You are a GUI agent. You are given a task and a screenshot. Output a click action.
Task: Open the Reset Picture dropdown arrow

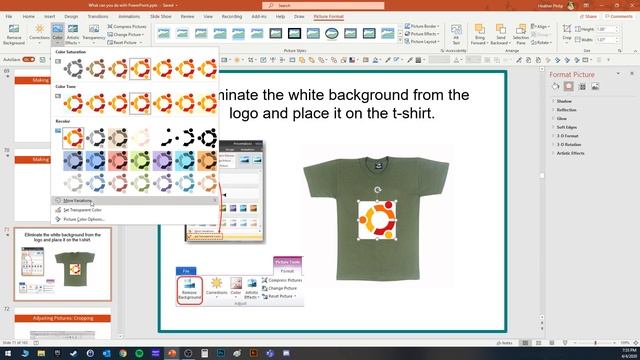(x=141, y=42)
